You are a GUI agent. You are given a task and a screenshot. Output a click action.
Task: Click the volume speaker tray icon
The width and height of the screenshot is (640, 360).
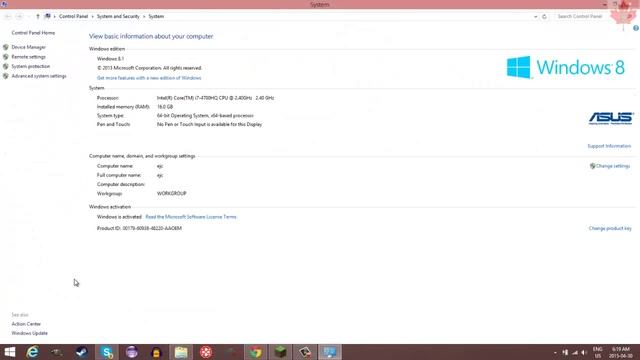click(x=584, y=352)
